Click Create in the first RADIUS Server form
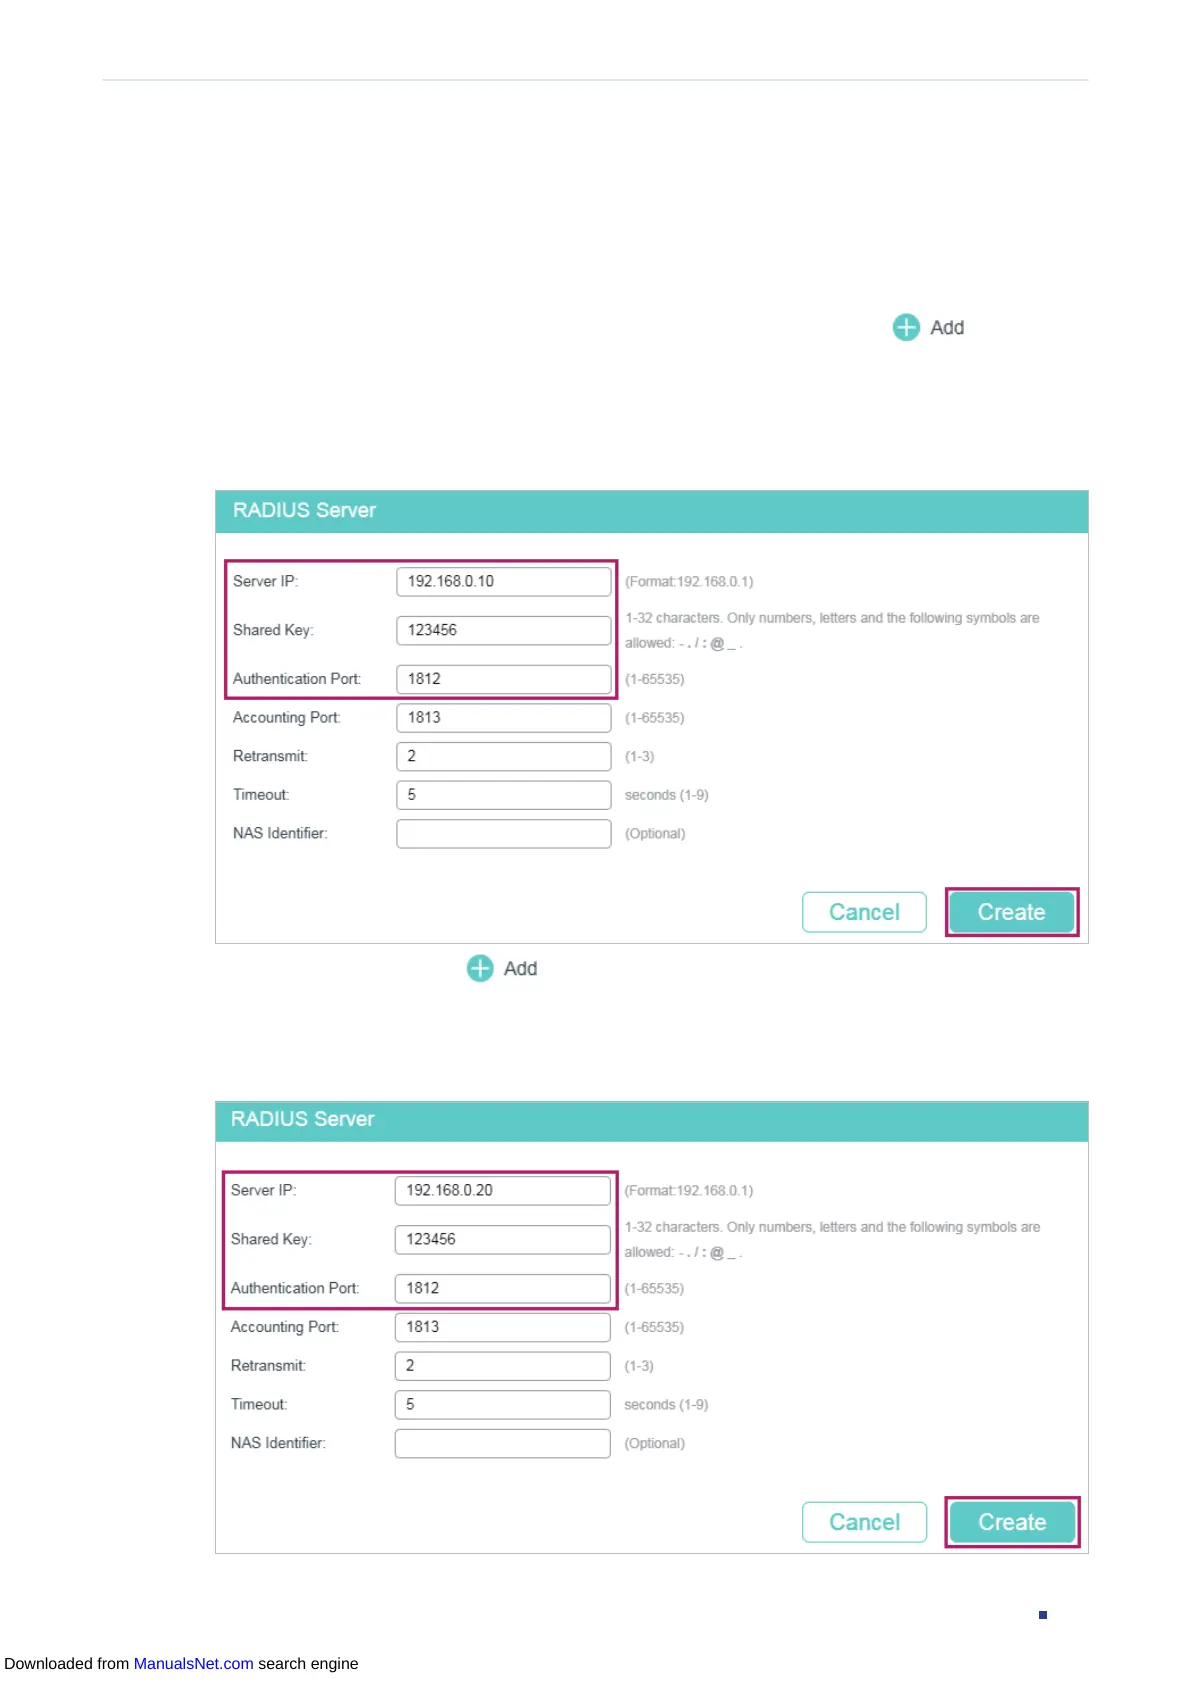Image resolution: width=1191 pixels, height=1684 pixels. (x=1011, y=912)
